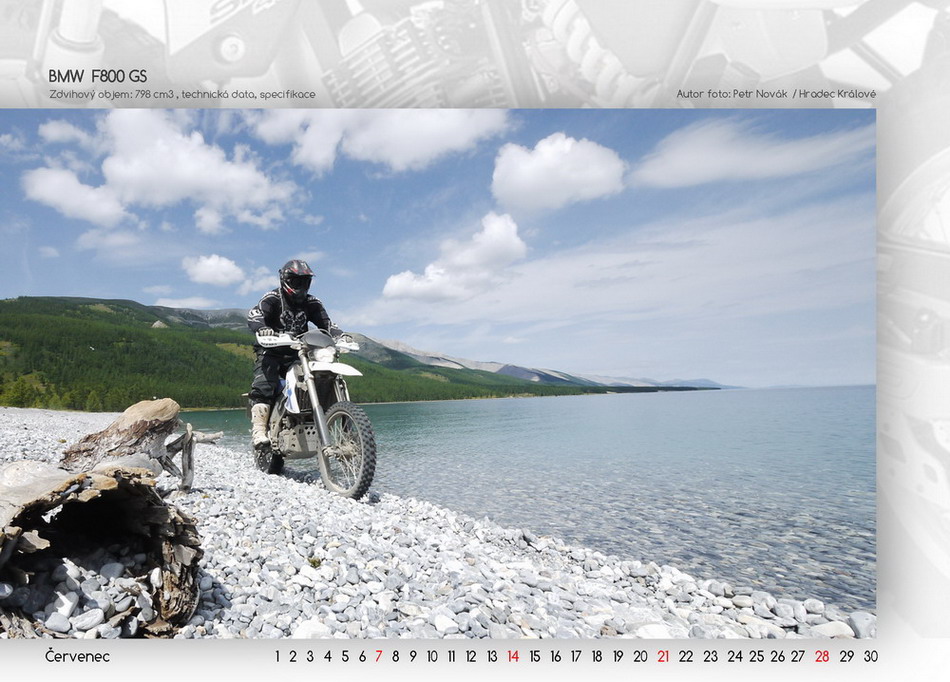The height and width of the screenshot is (682, 950).
Task: Select red Sunday date 7
Action: [379, 657]
